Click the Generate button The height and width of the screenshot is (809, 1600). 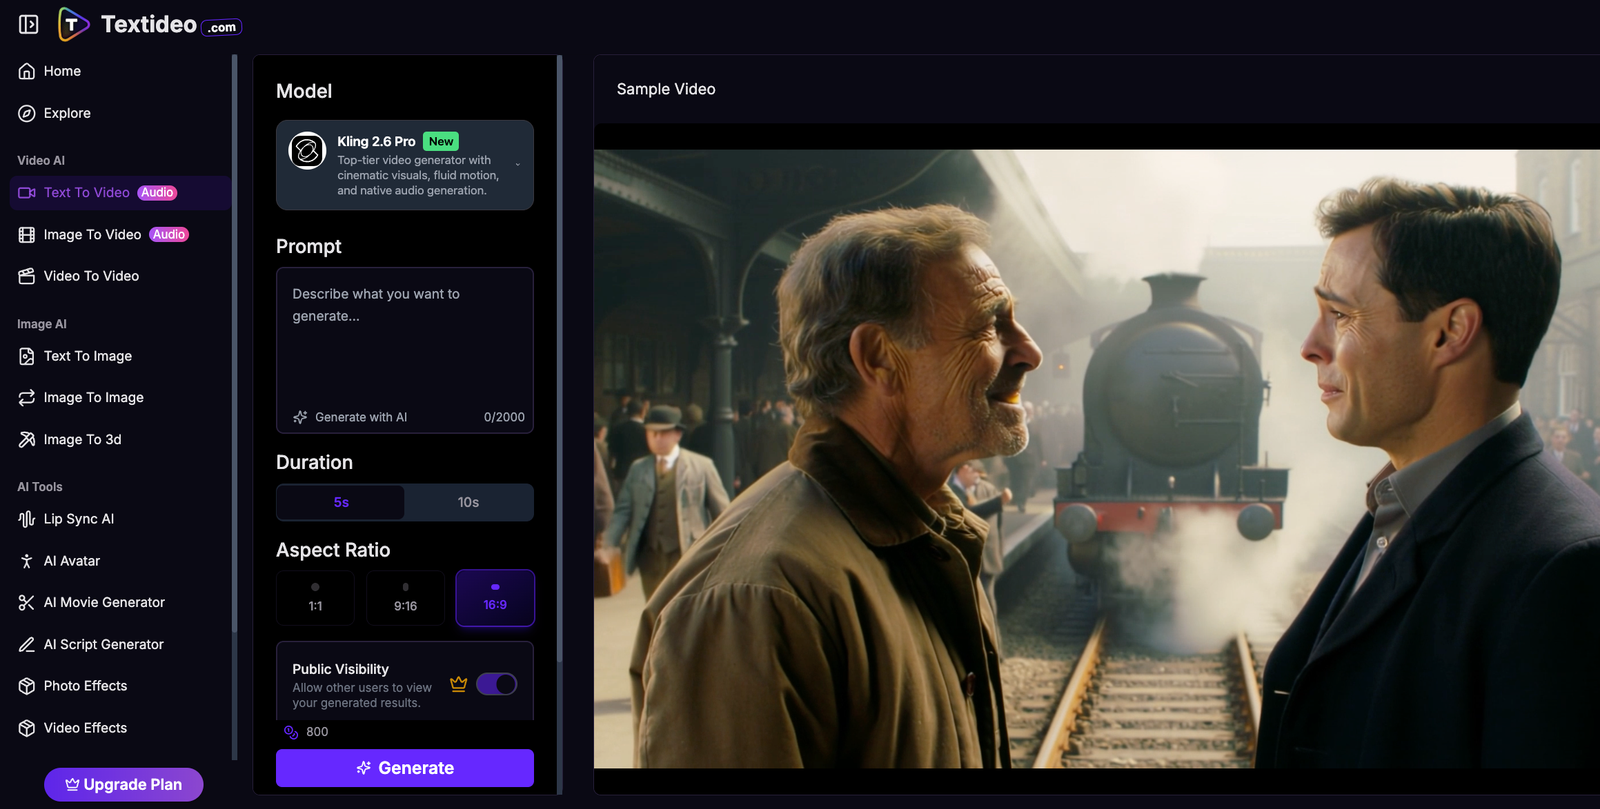pyautogui.click(x=405, y=768)
